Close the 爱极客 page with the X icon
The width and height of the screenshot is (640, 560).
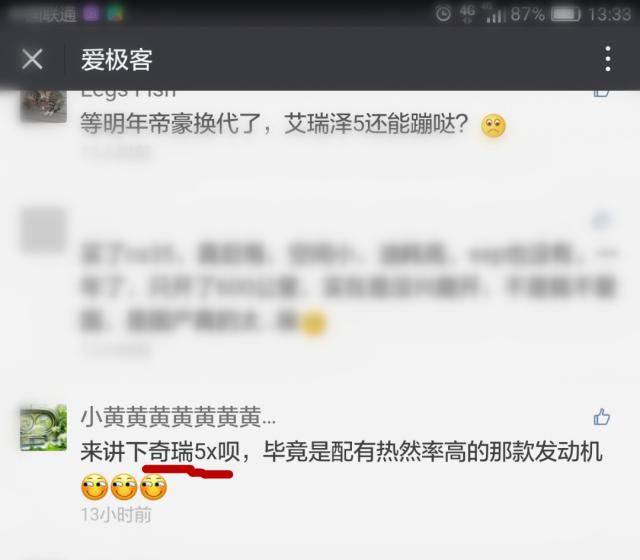[x=32, y=60]
